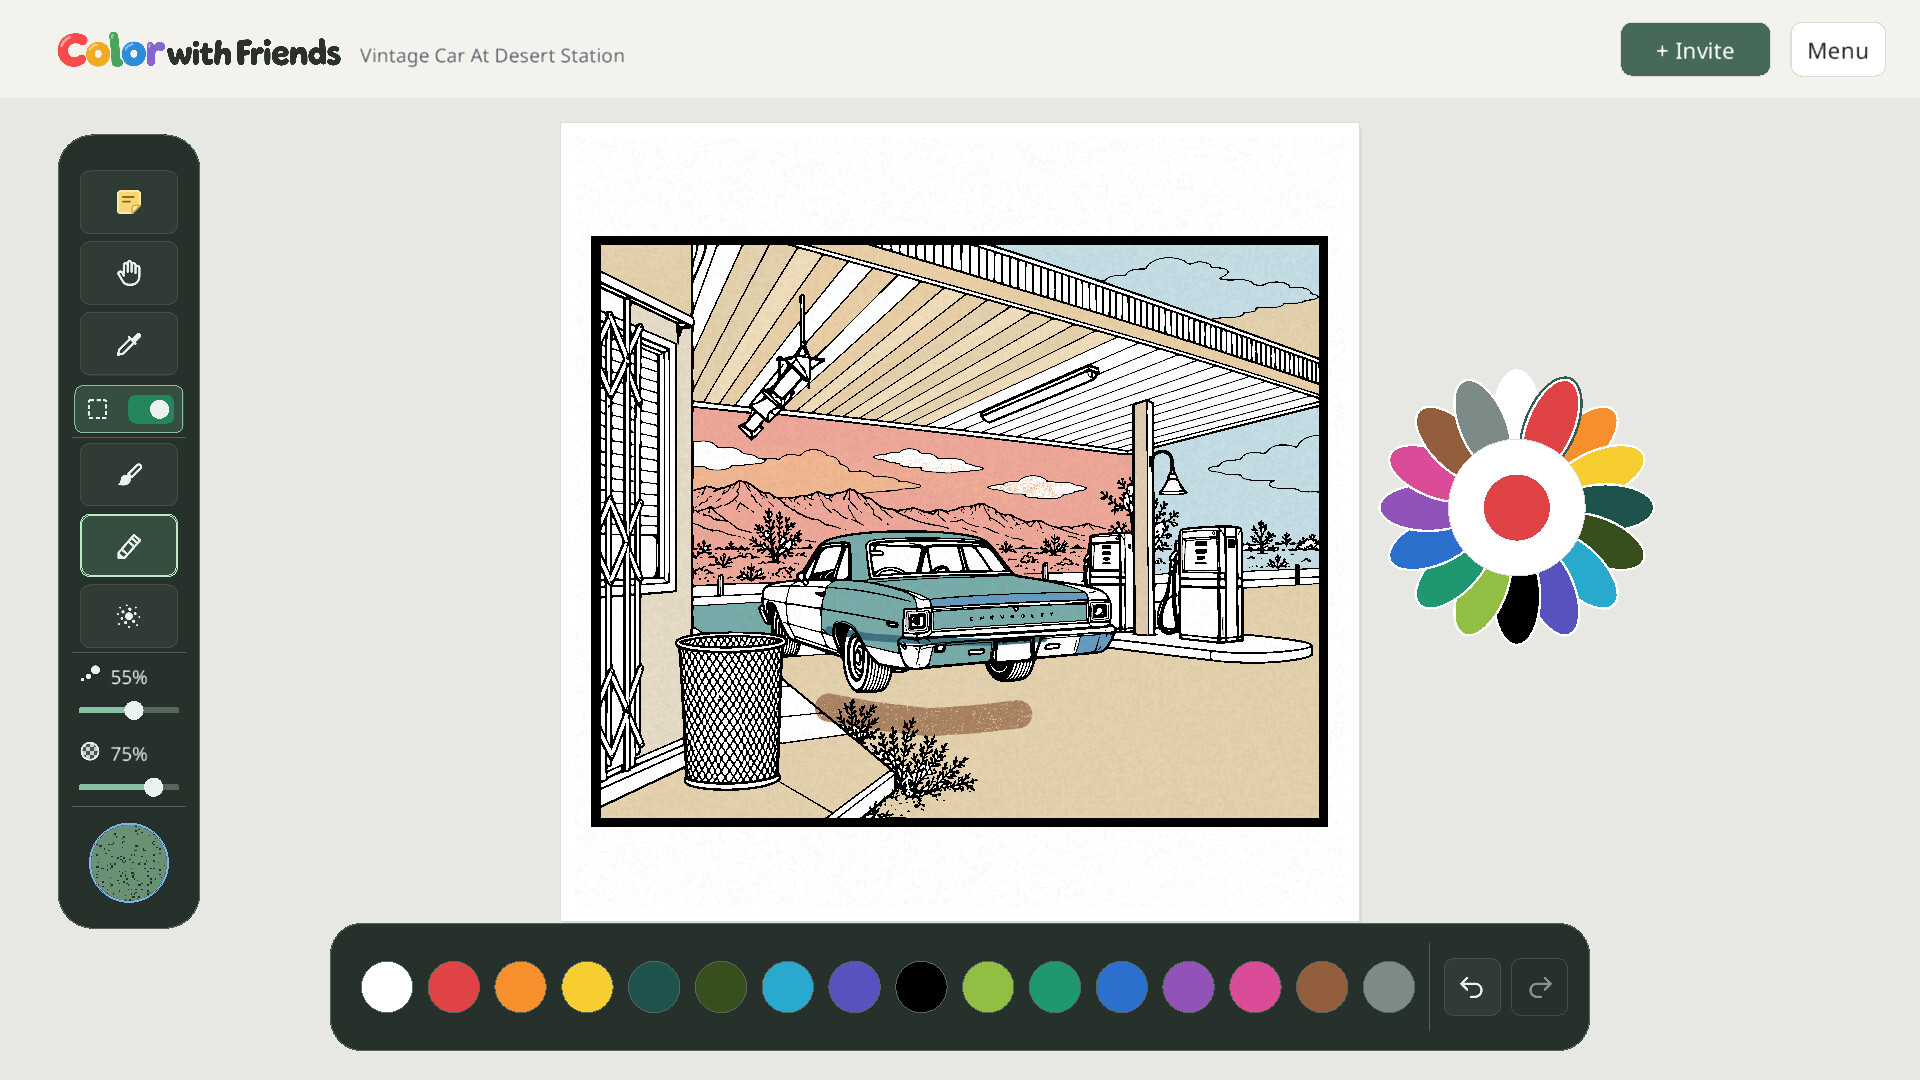Click the + Invite button
Viewport: 1920px width, 1080px height.
[x=1695, y=50]
